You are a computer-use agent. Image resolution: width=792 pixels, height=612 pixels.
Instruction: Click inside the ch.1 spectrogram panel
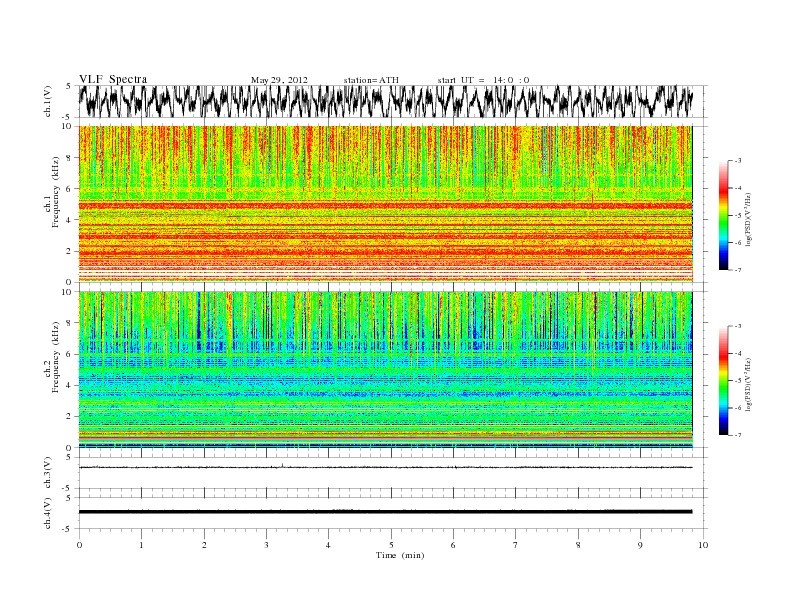(385, 204)
